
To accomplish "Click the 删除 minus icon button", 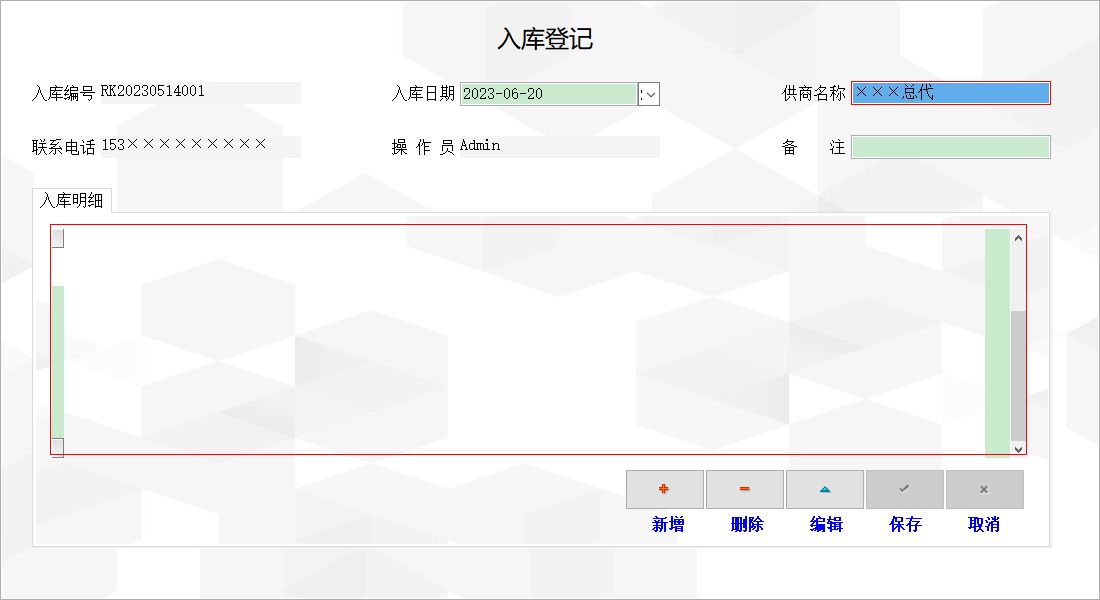I will coord(744,489).
